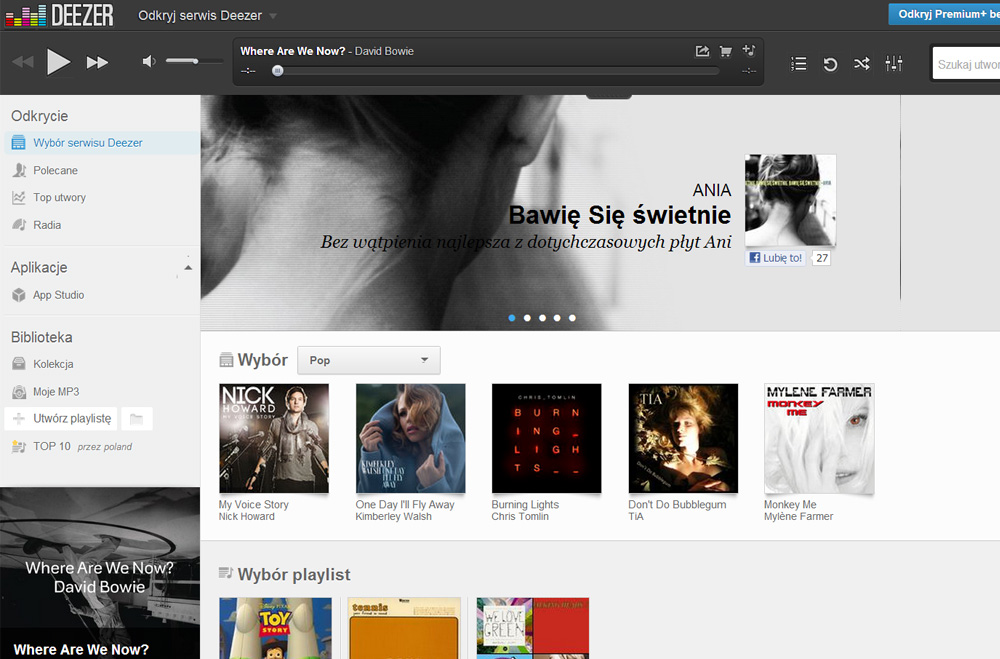Open the Pop genre dropdown
The height and width of the screenshot is (659, 1000).
(x=369, y=360)
